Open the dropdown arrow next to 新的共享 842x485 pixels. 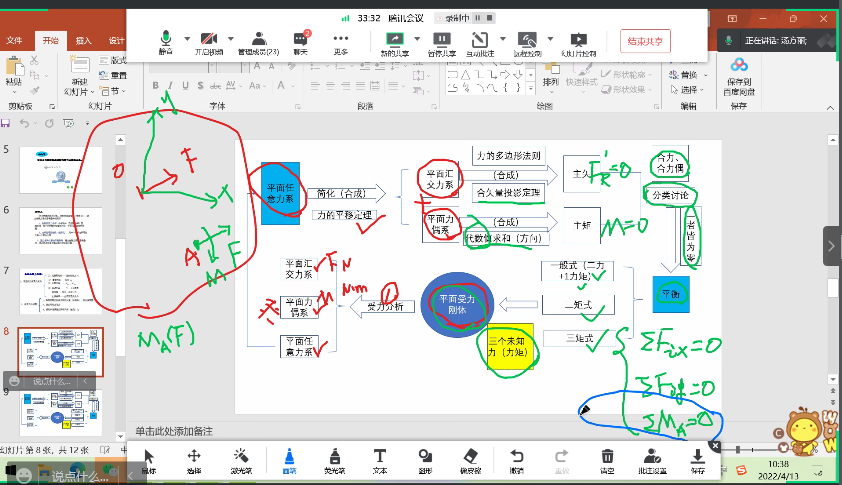(x=414, y=38)
